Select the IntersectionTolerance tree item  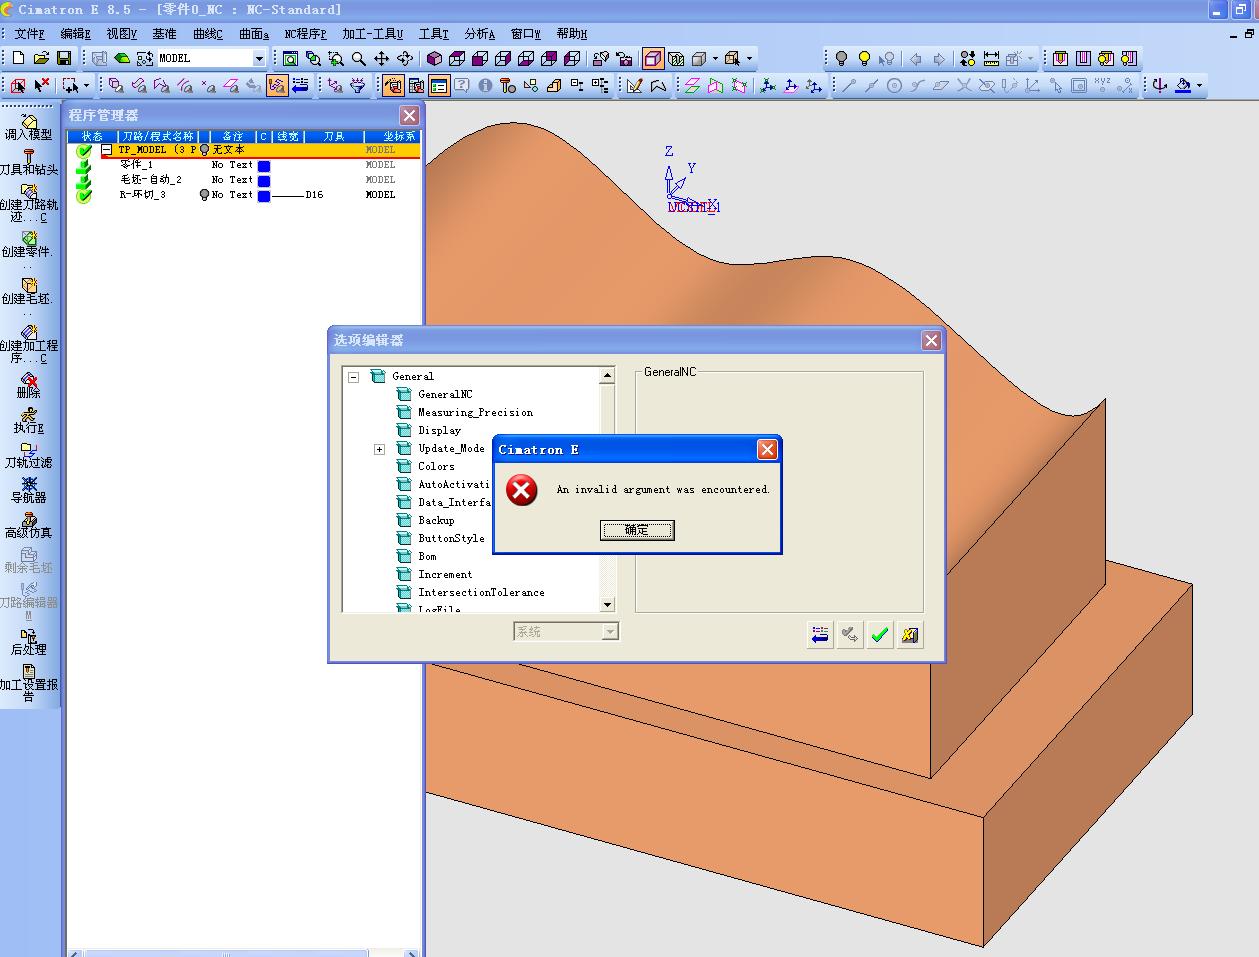tap(481, 592)
